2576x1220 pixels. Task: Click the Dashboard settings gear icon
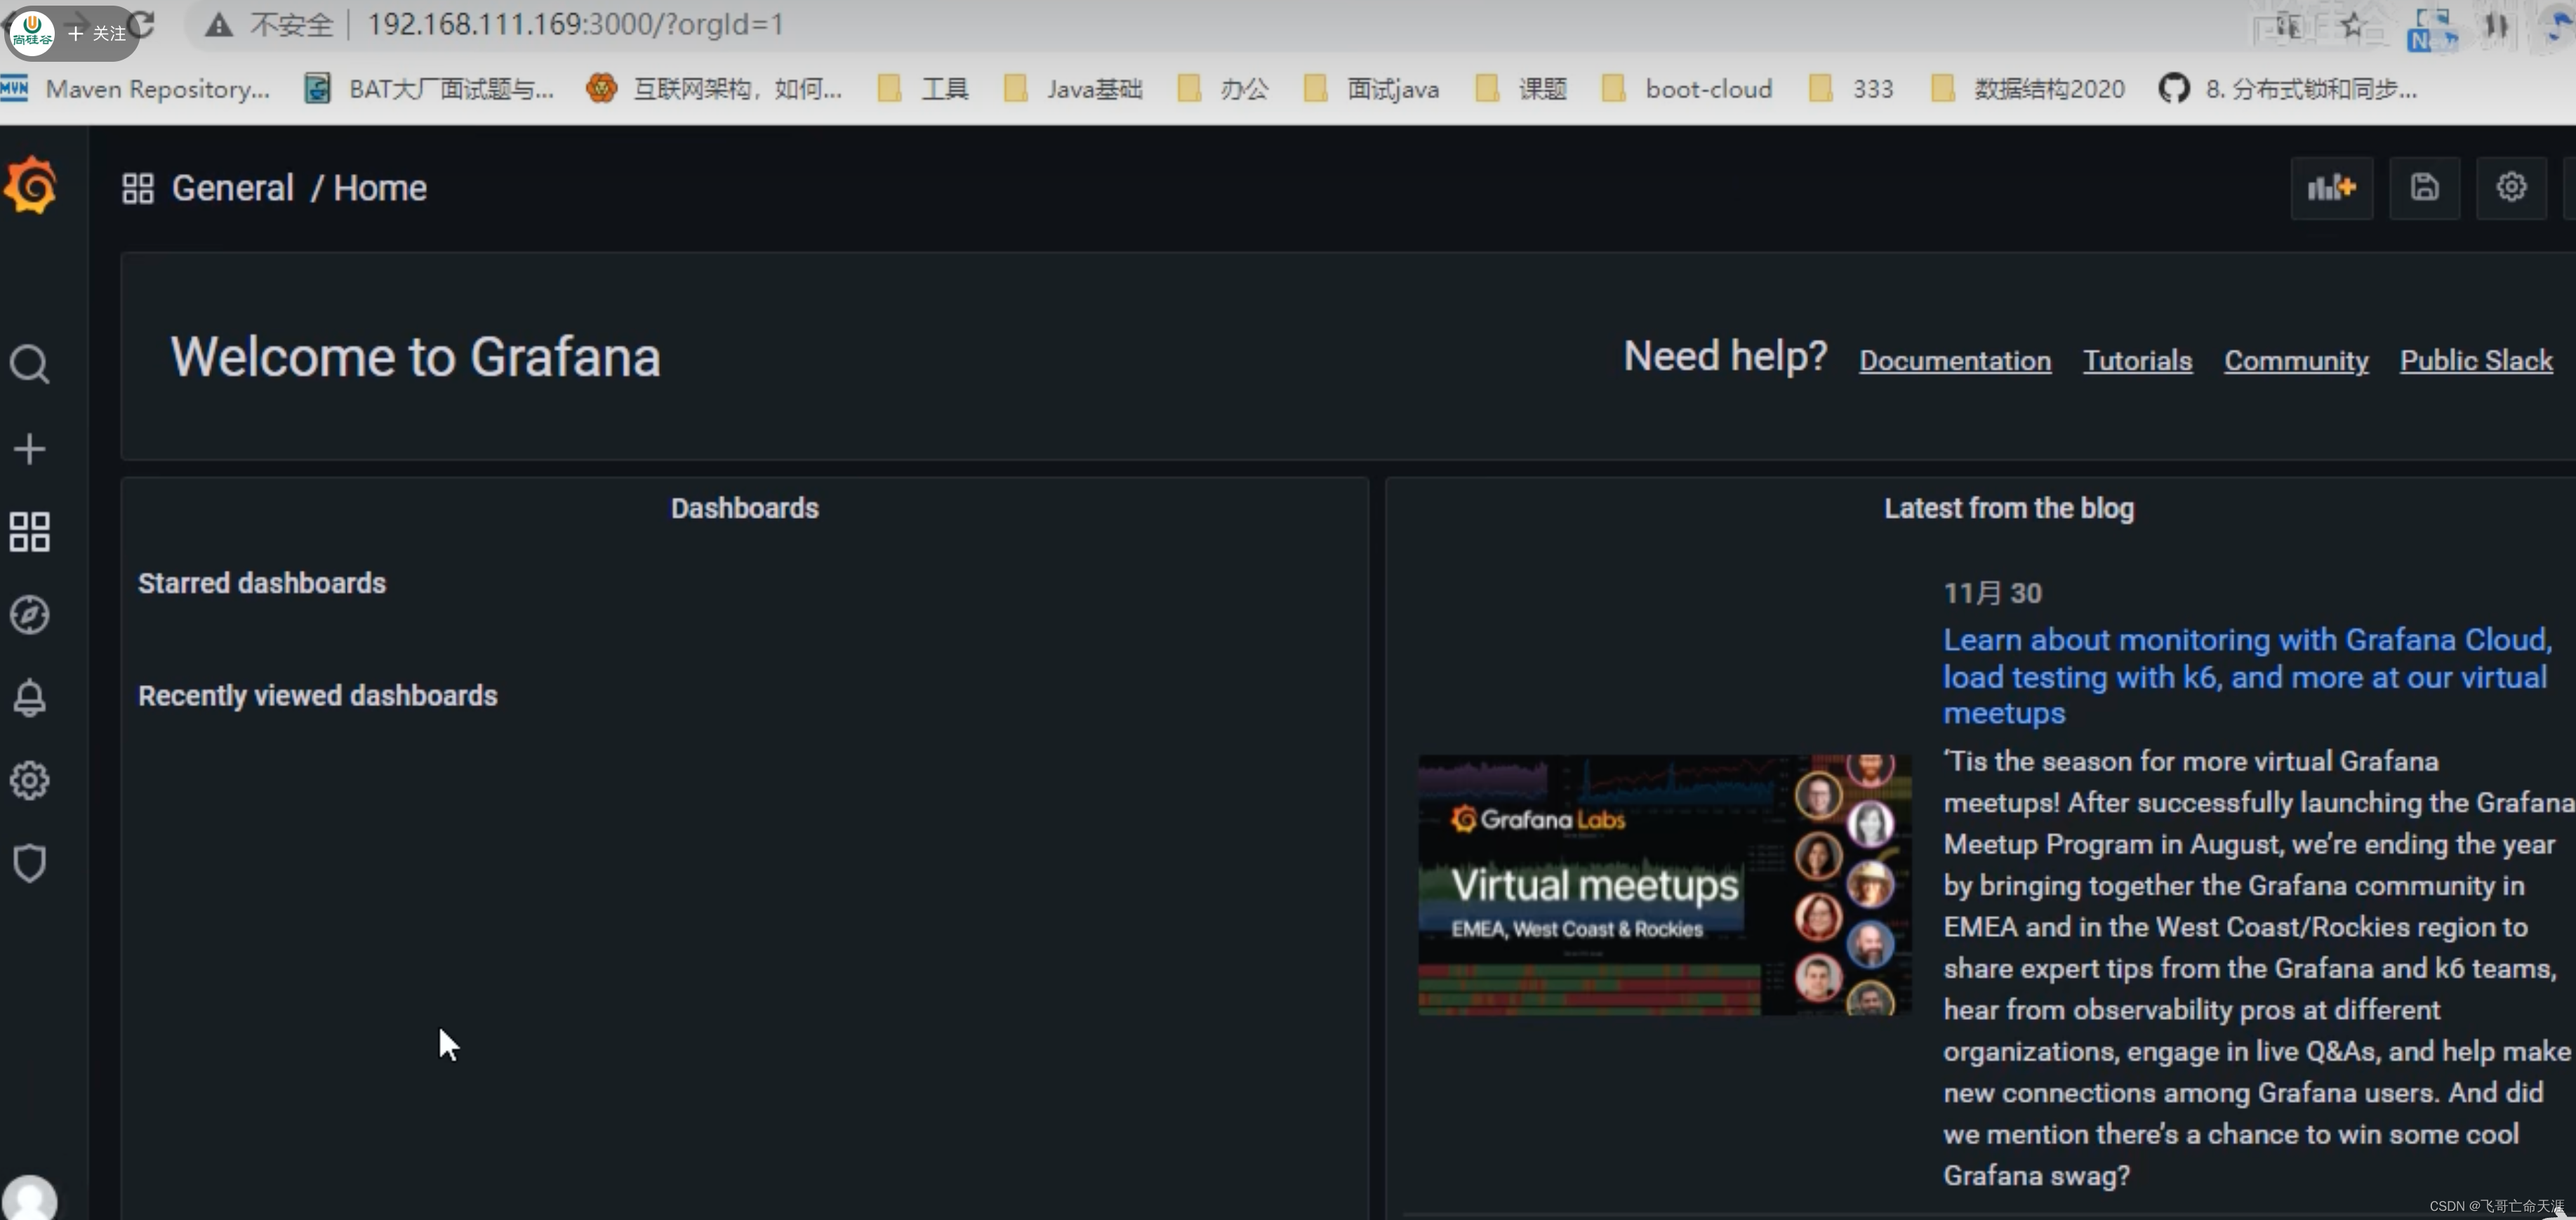(2512, 187)
